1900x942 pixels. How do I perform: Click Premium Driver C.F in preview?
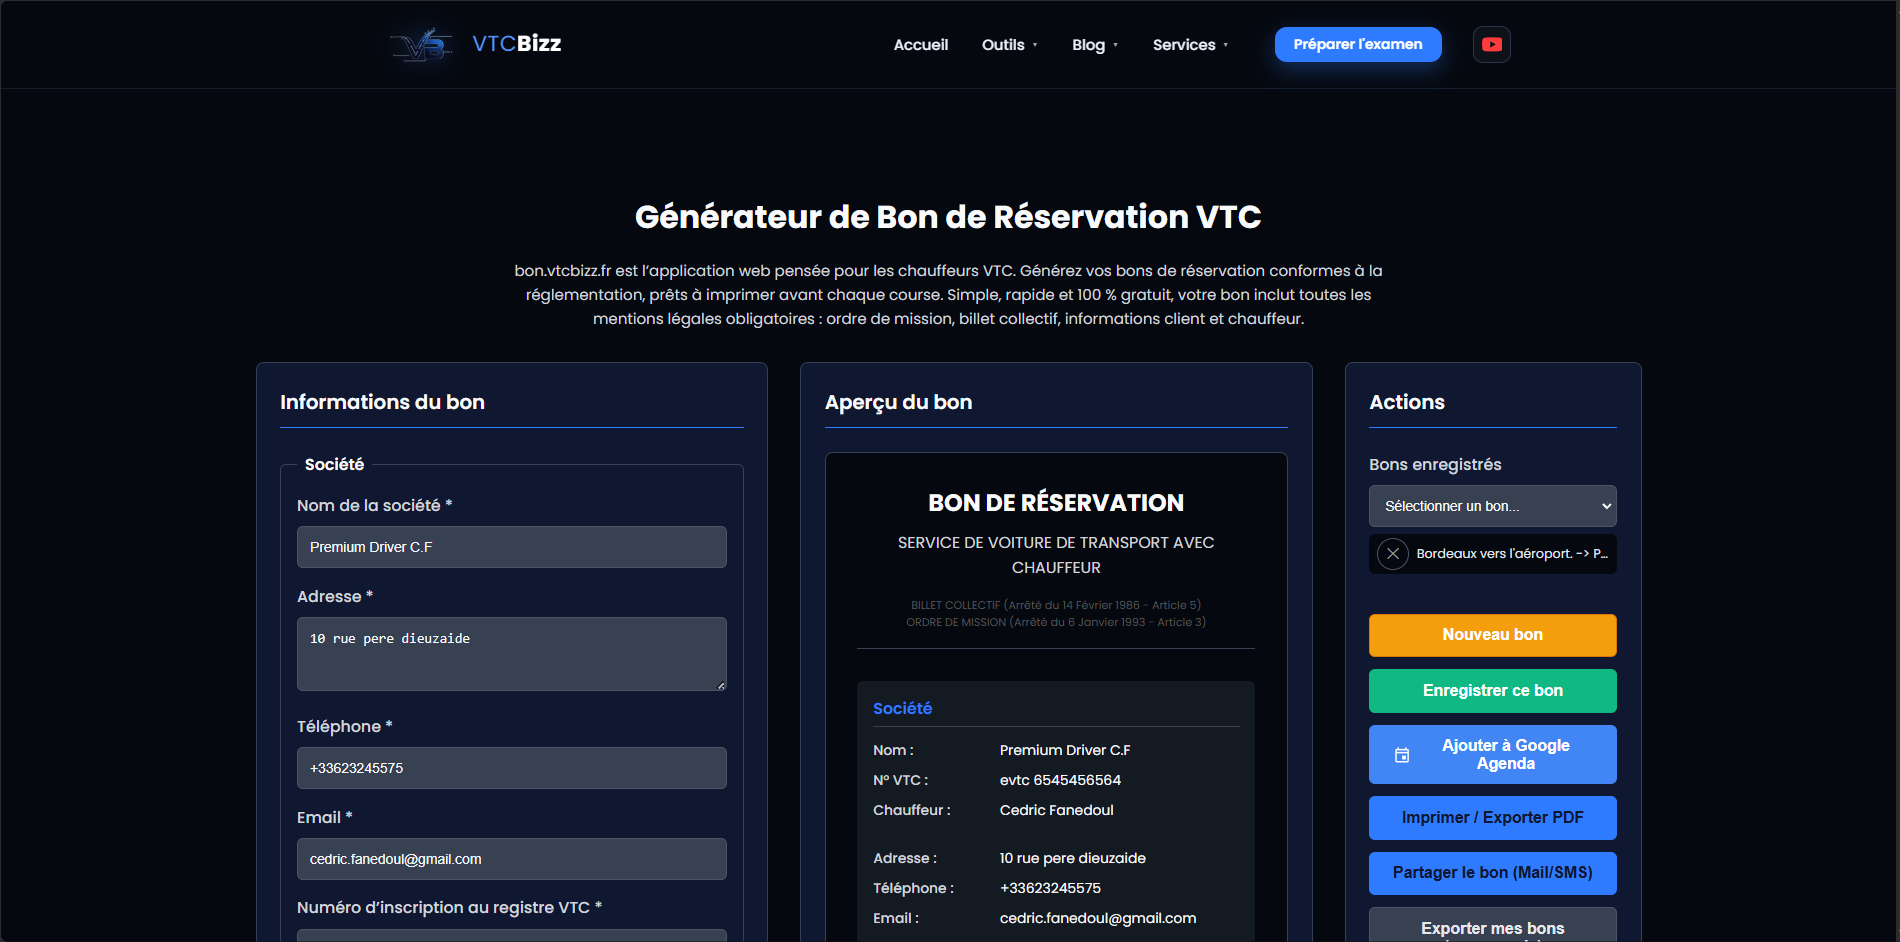tap(1065, 750)
